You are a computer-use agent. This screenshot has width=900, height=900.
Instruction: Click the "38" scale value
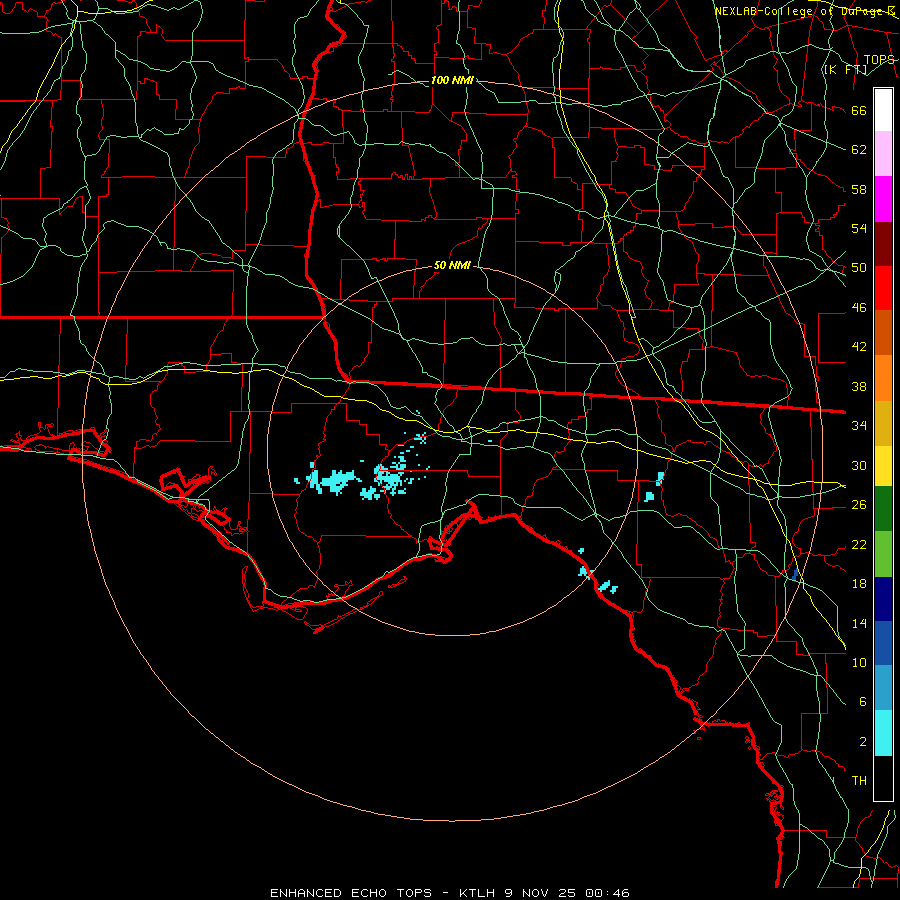pos(859,386)
